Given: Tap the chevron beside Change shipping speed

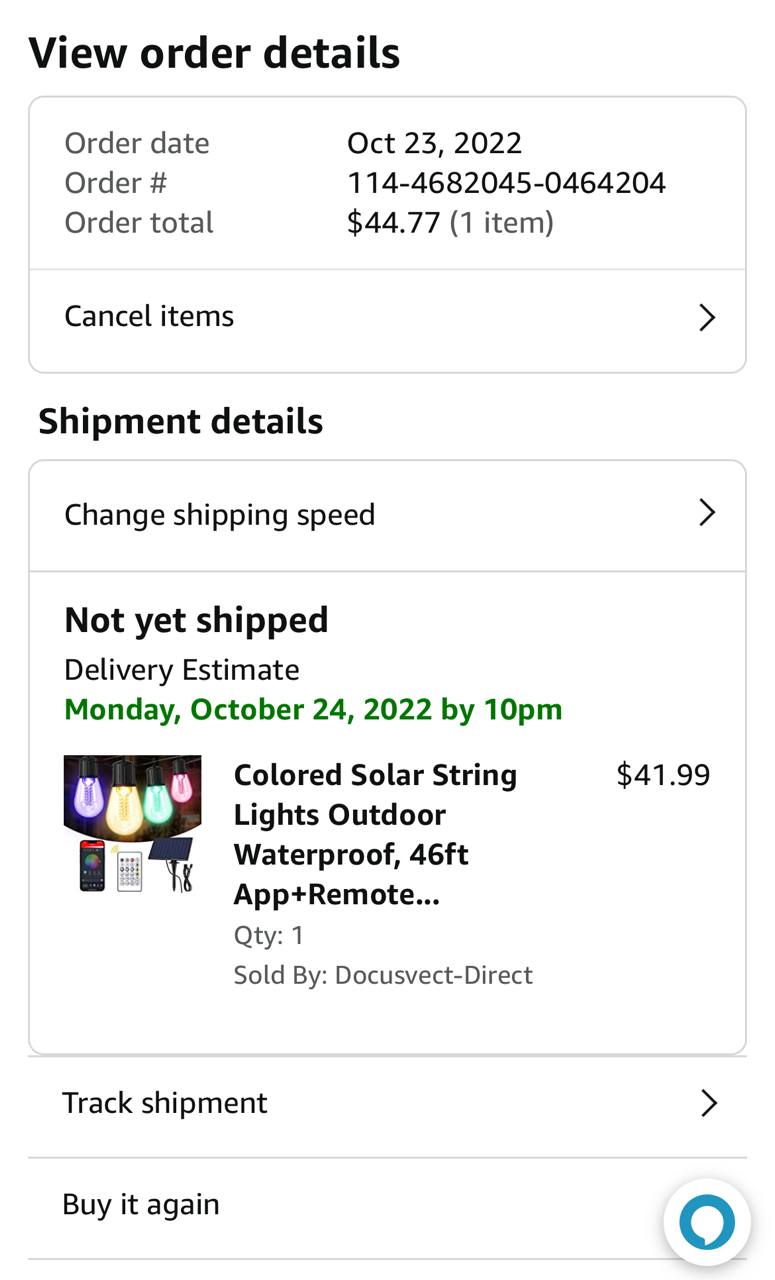Looking at the screenshot, I should (707, 513).
